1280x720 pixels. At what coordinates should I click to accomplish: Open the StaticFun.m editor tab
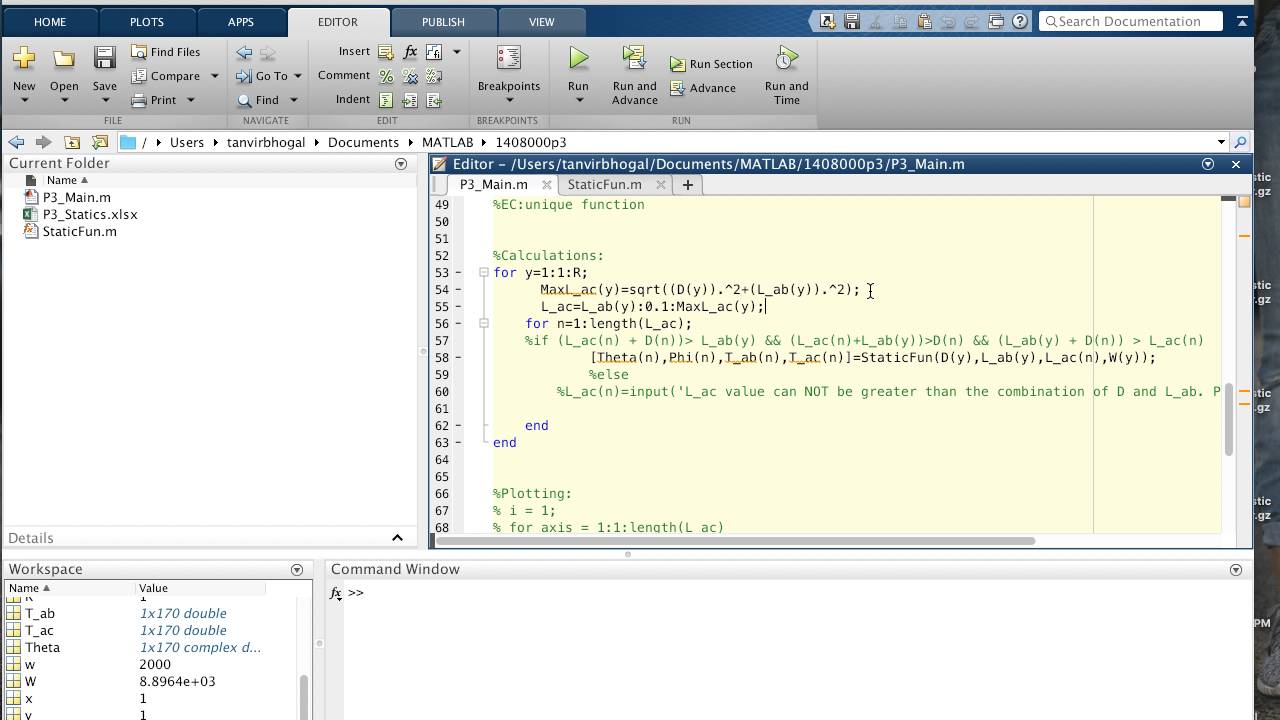coord(604,185)
